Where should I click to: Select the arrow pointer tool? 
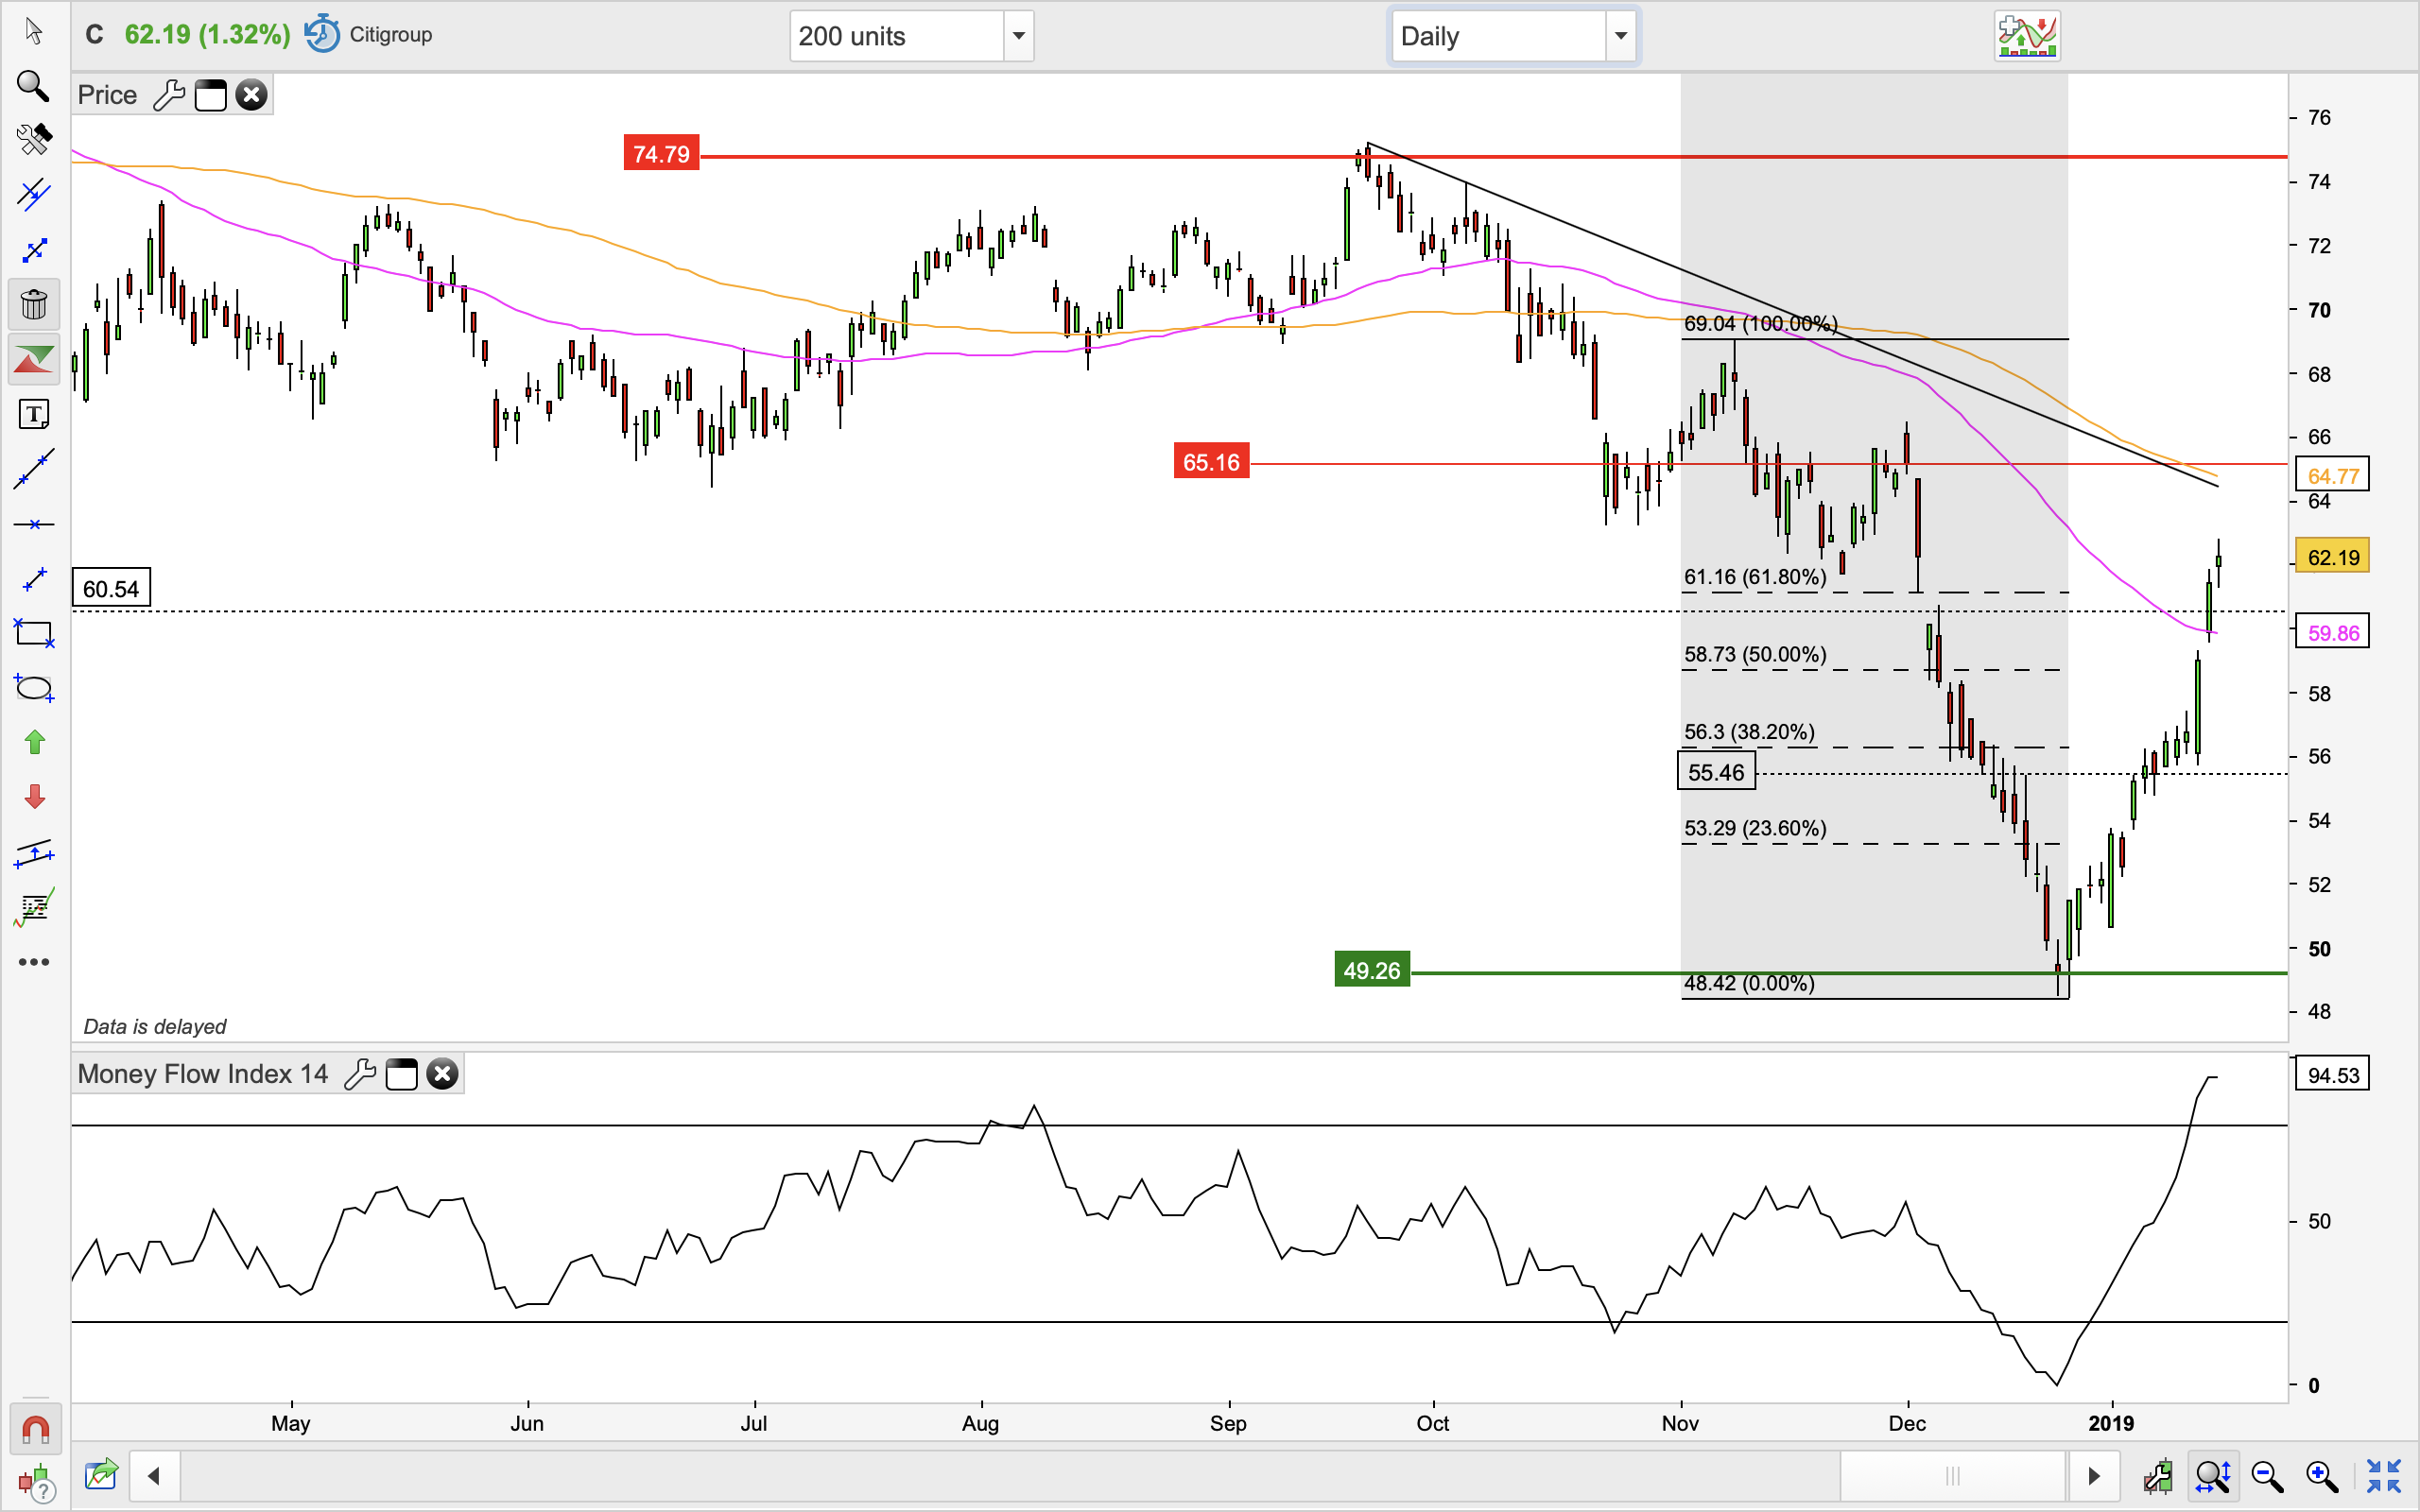[34, 32]
